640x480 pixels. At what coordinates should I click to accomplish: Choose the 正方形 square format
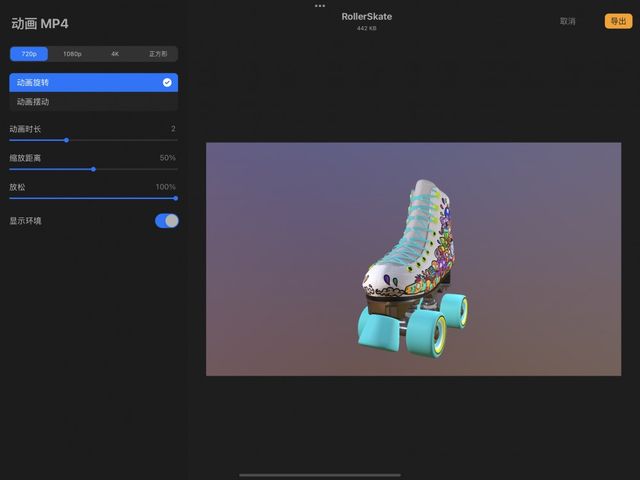point(158,54)
